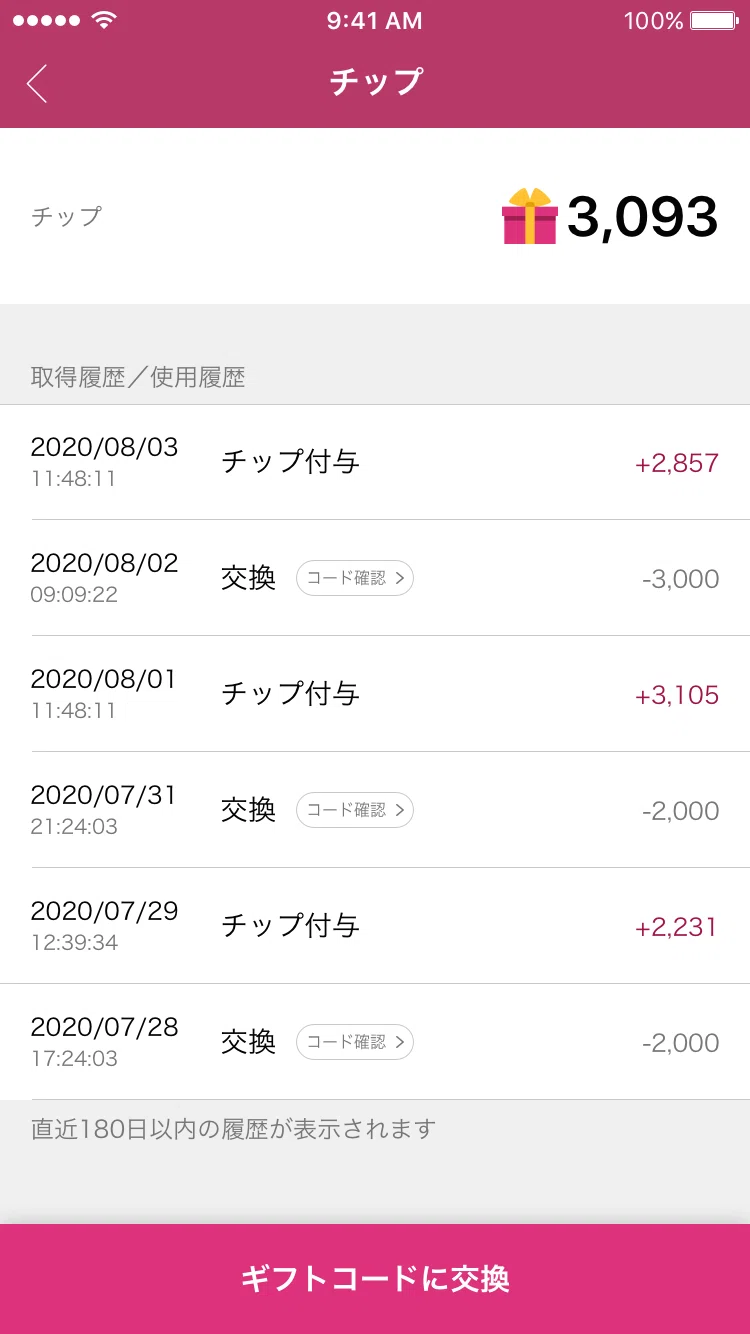This screenshot has width=750, height=1334.
Task: Tap ギフトコードに交換 button
Action: pyautogui.click(x=375, y=1279)
